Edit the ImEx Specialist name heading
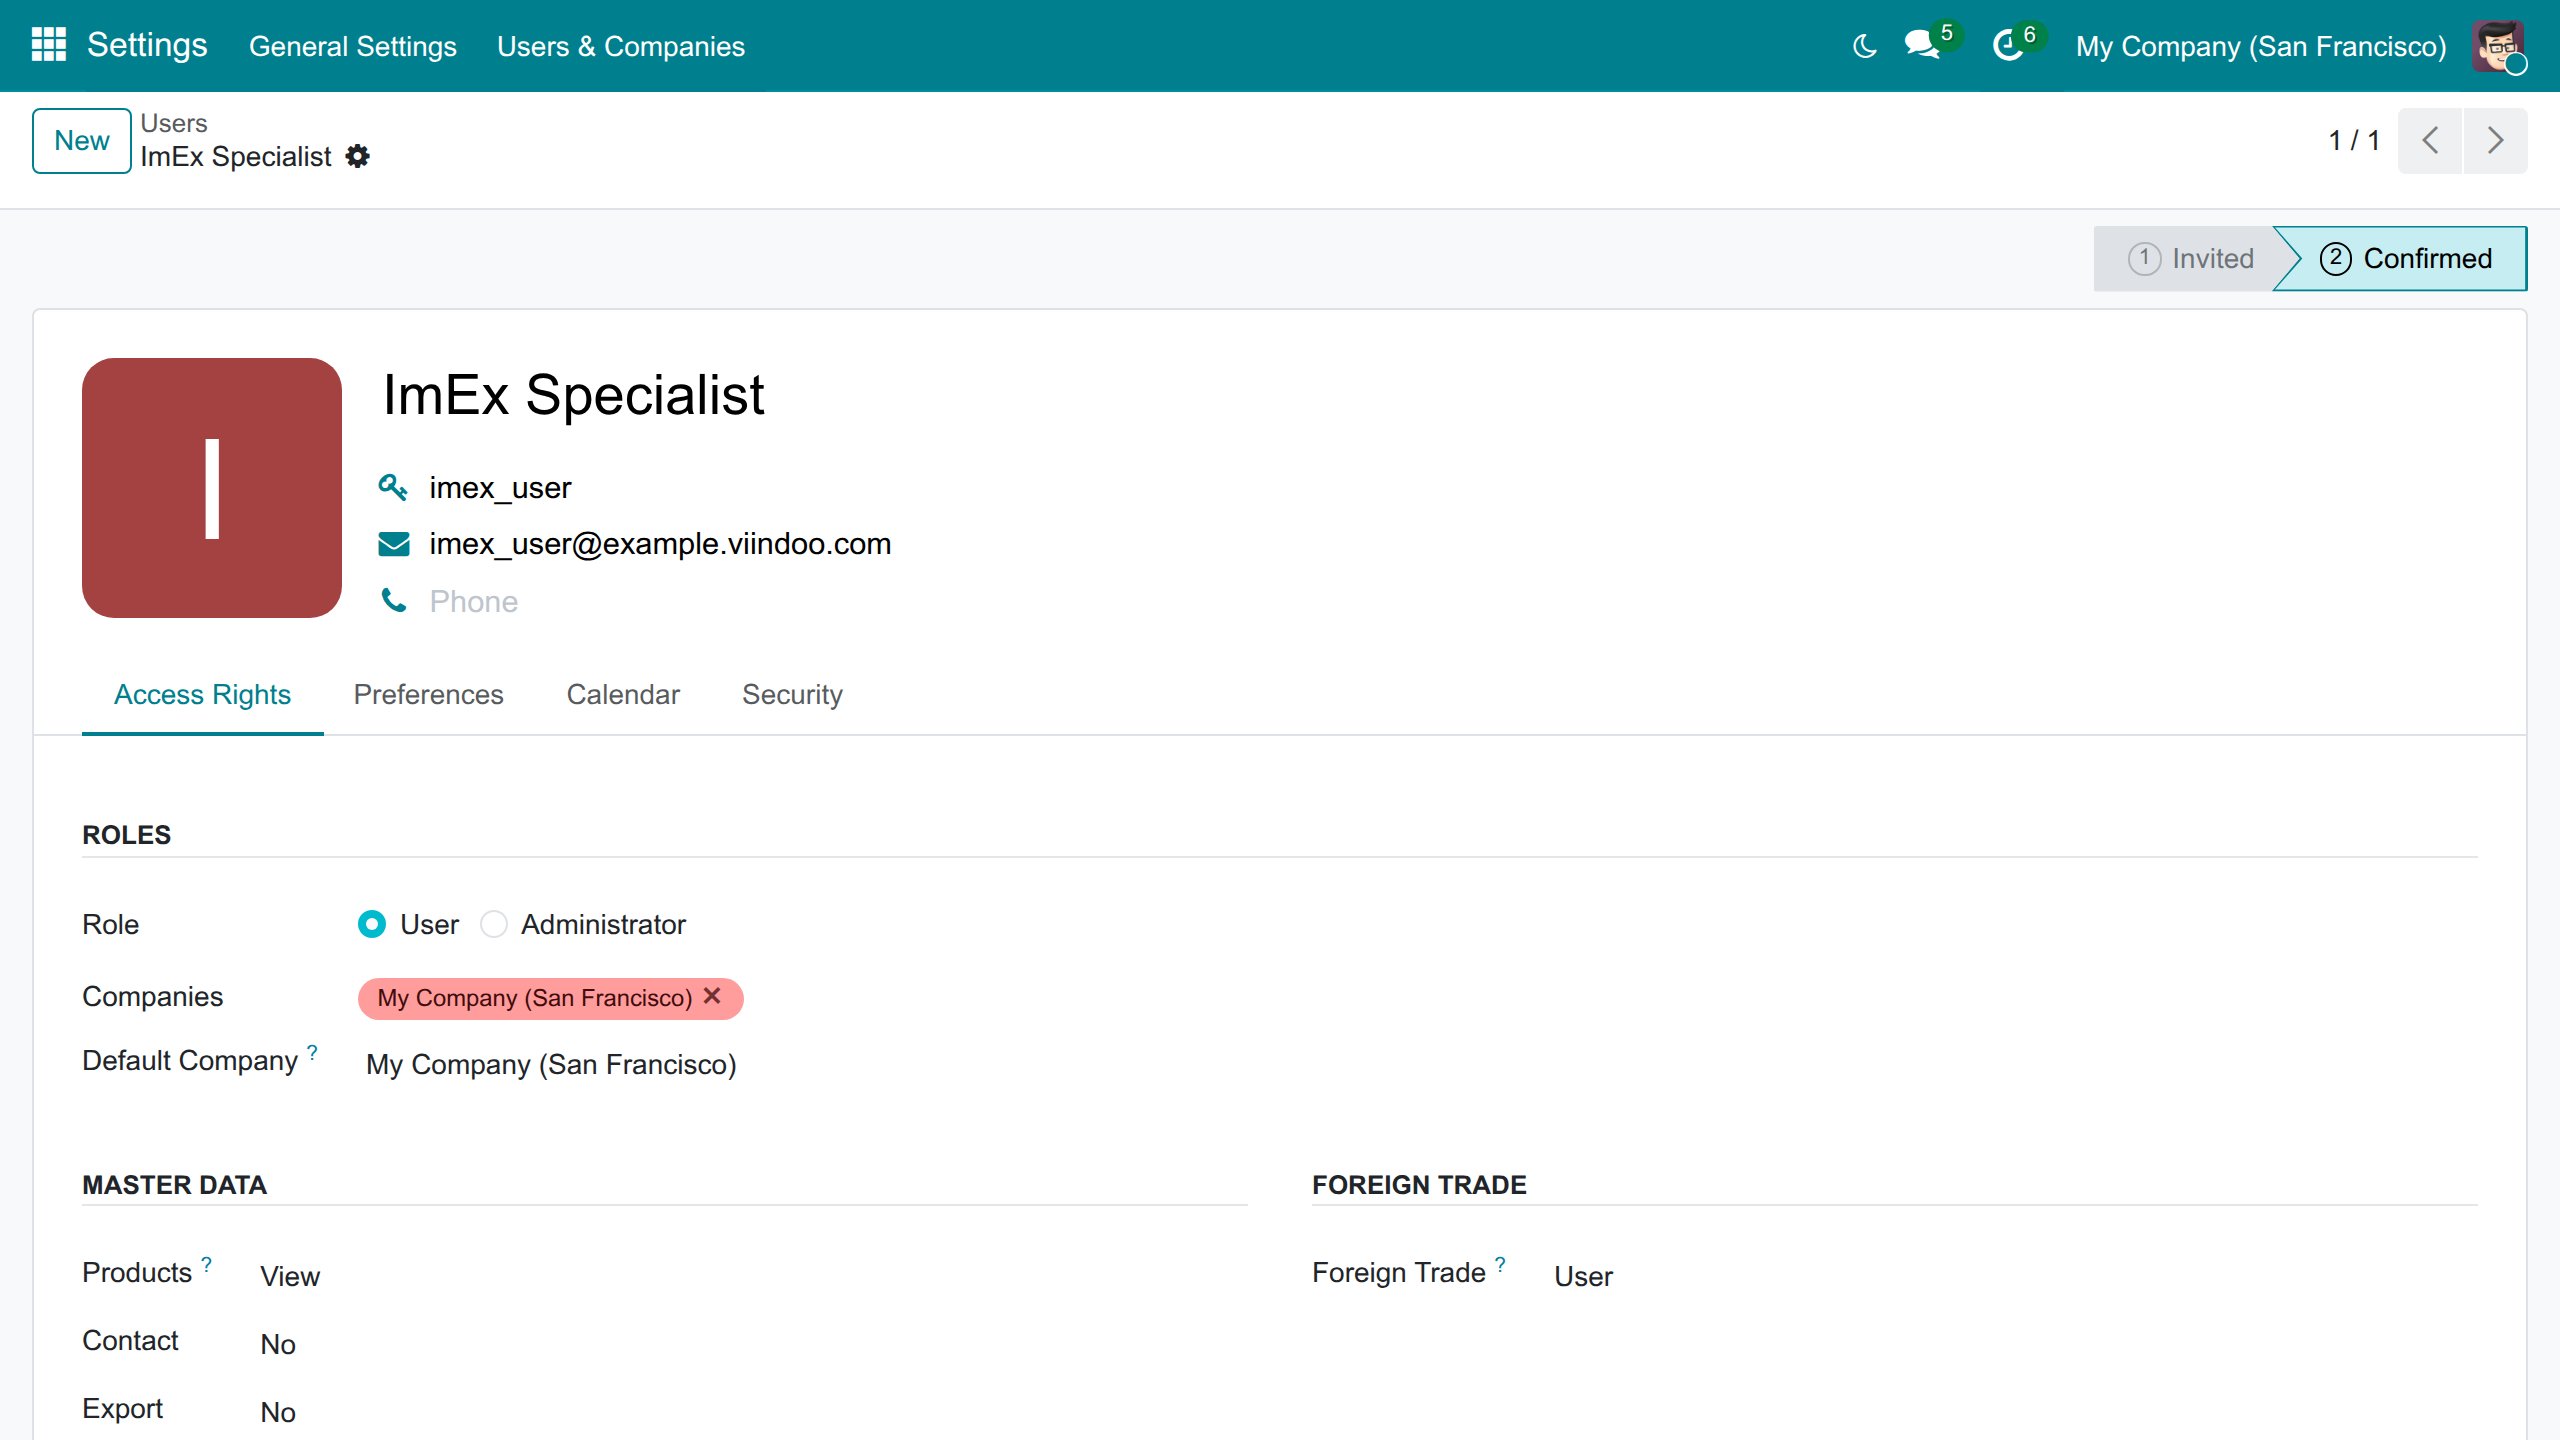 pos(573,394)
